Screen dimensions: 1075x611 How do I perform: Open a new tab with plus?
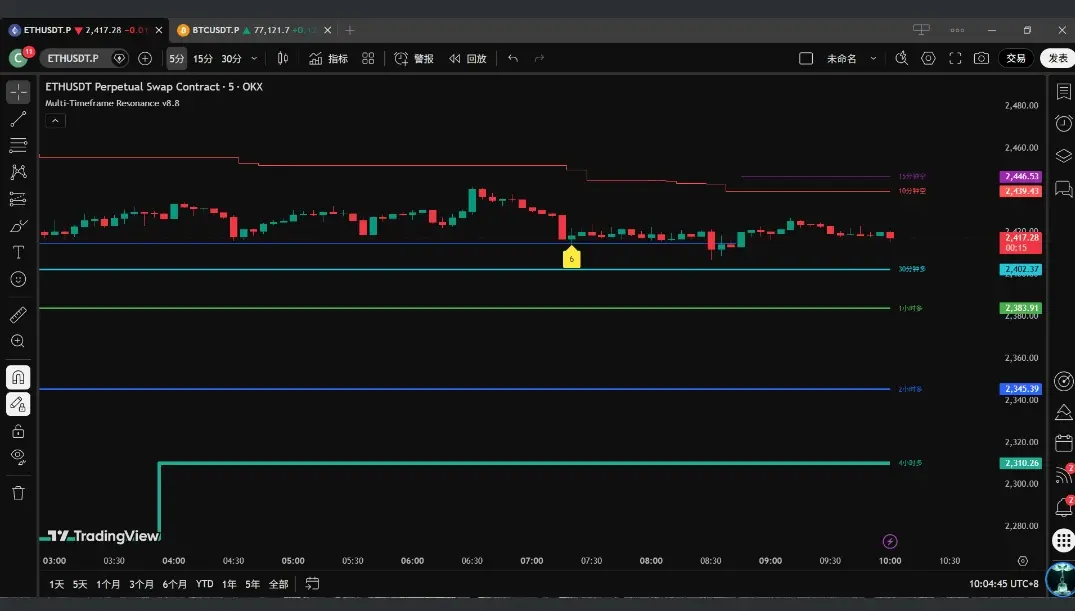pyautogui.click(x=350, y=30)
